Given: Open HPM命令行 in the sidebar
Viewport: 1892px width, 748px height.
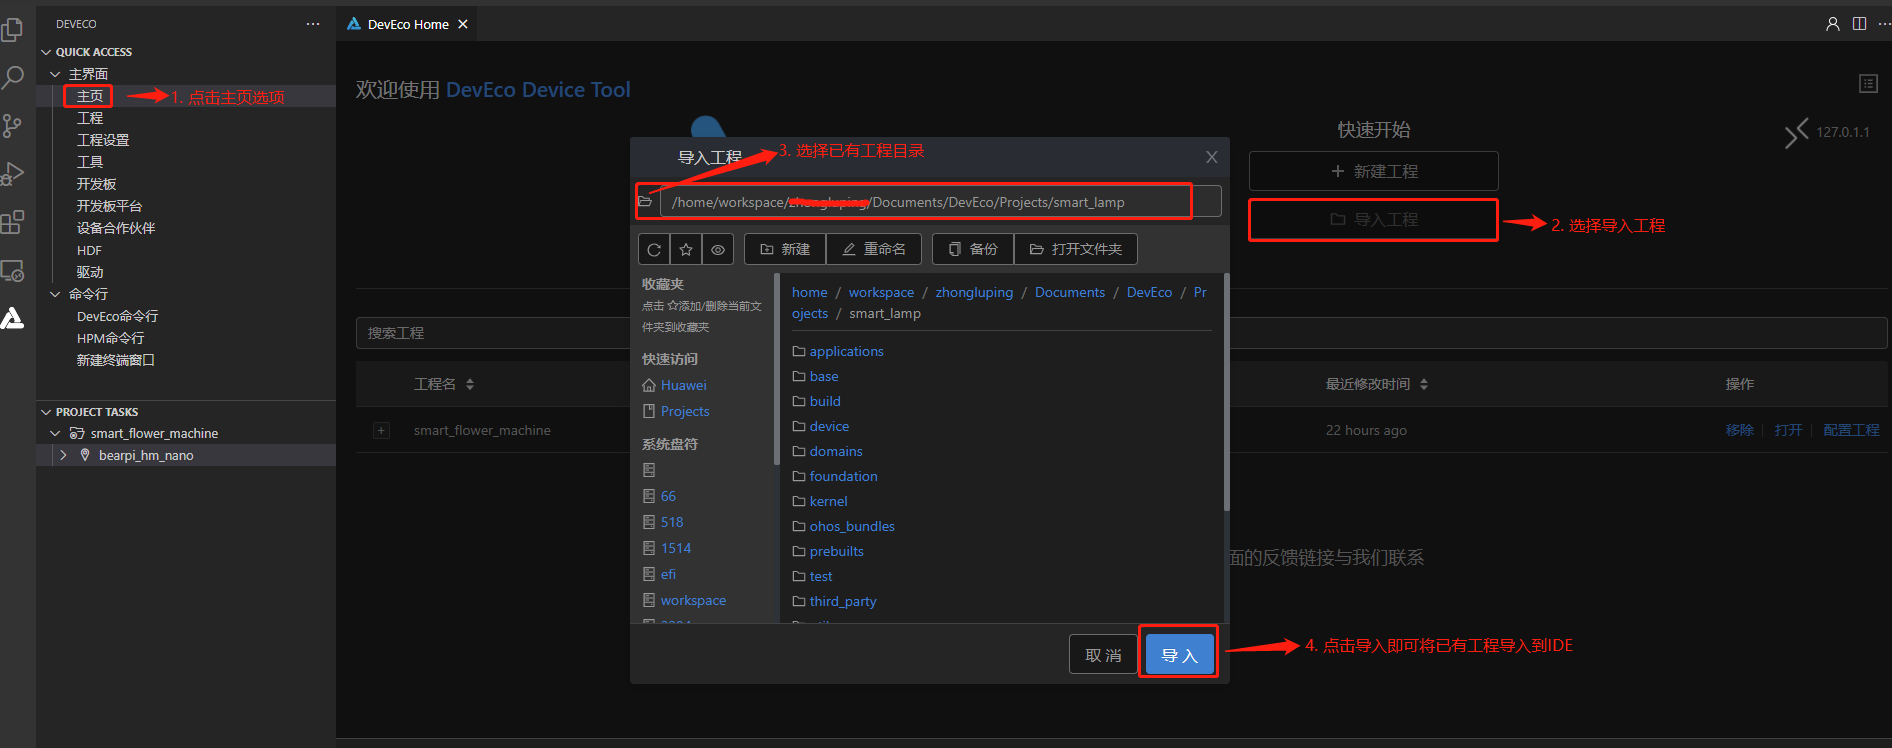Looking at the screenshot, I should 110,338.
